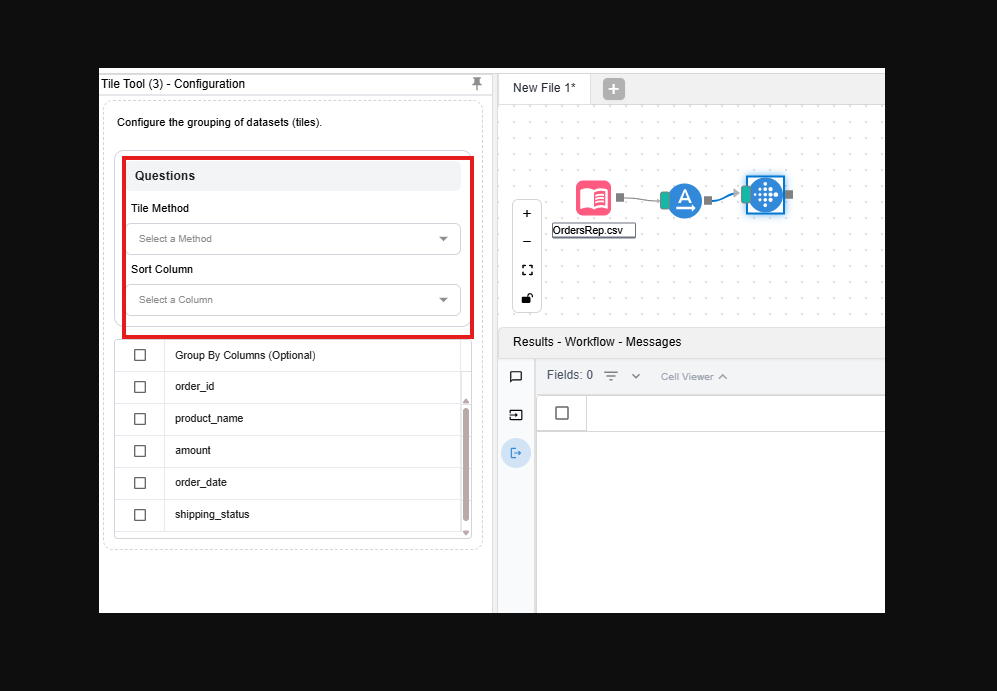Select the Tile tool node on canvas
Screen dimensions: 997x691
pyautogui.click(x=765, y=194)
